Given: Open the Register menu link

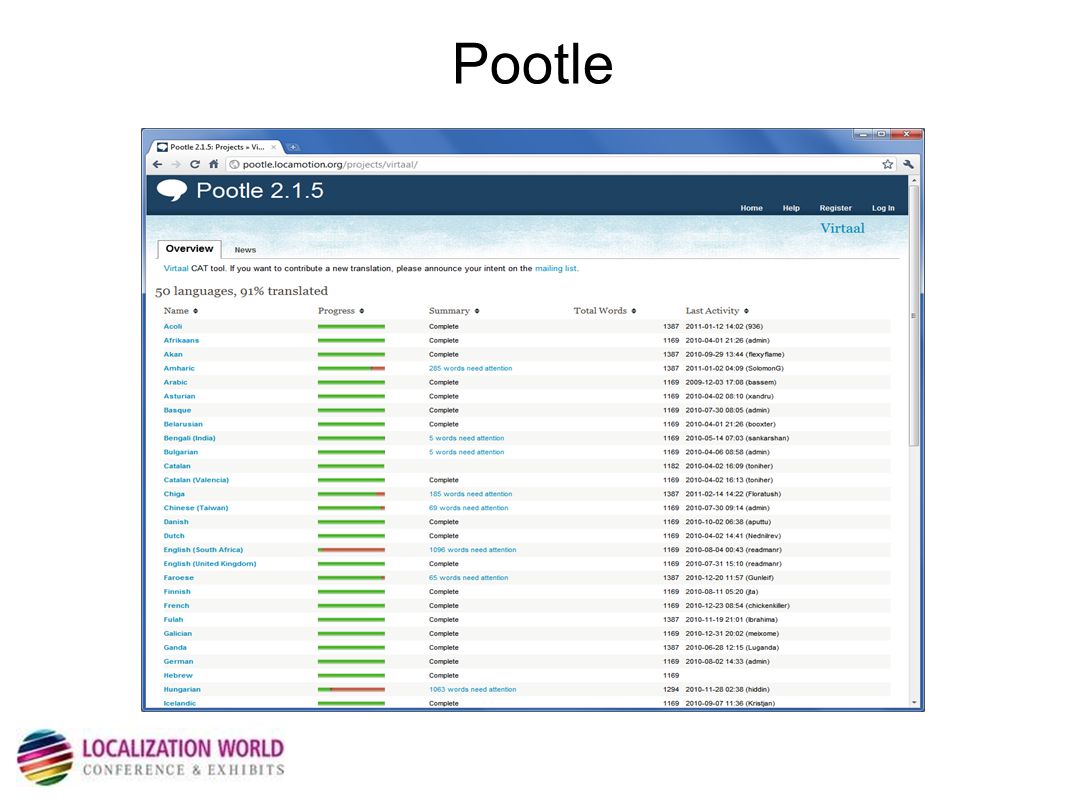Looking at the screenshot, I should [x=836, y=208].
